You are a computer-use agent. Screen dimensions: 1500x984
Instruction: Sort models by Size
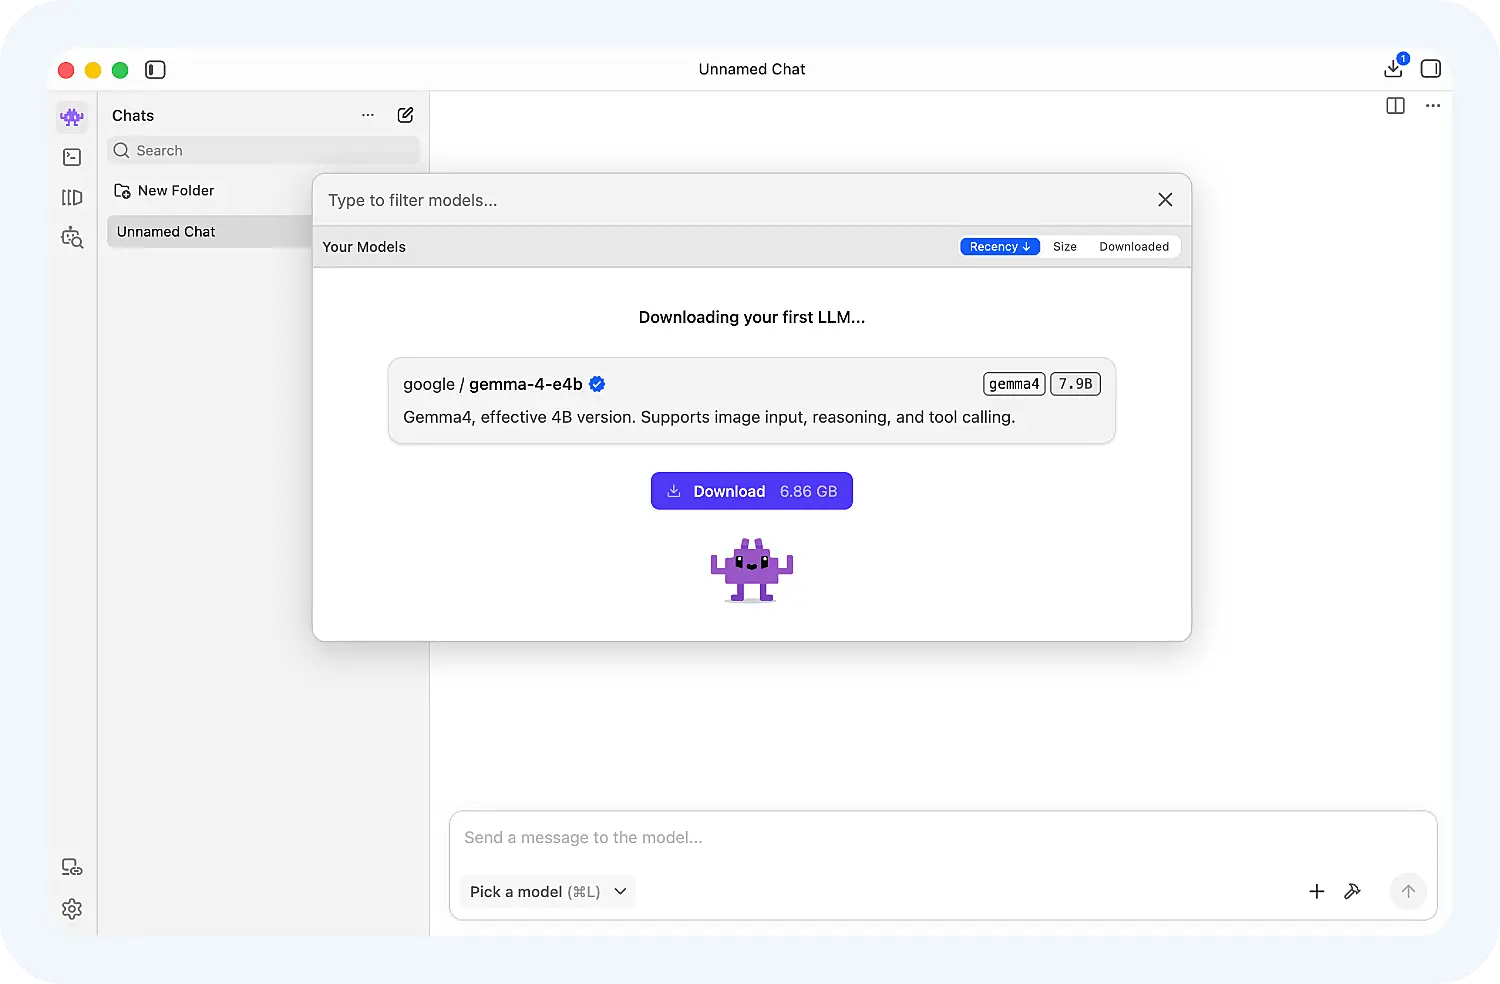[1065, 247]
